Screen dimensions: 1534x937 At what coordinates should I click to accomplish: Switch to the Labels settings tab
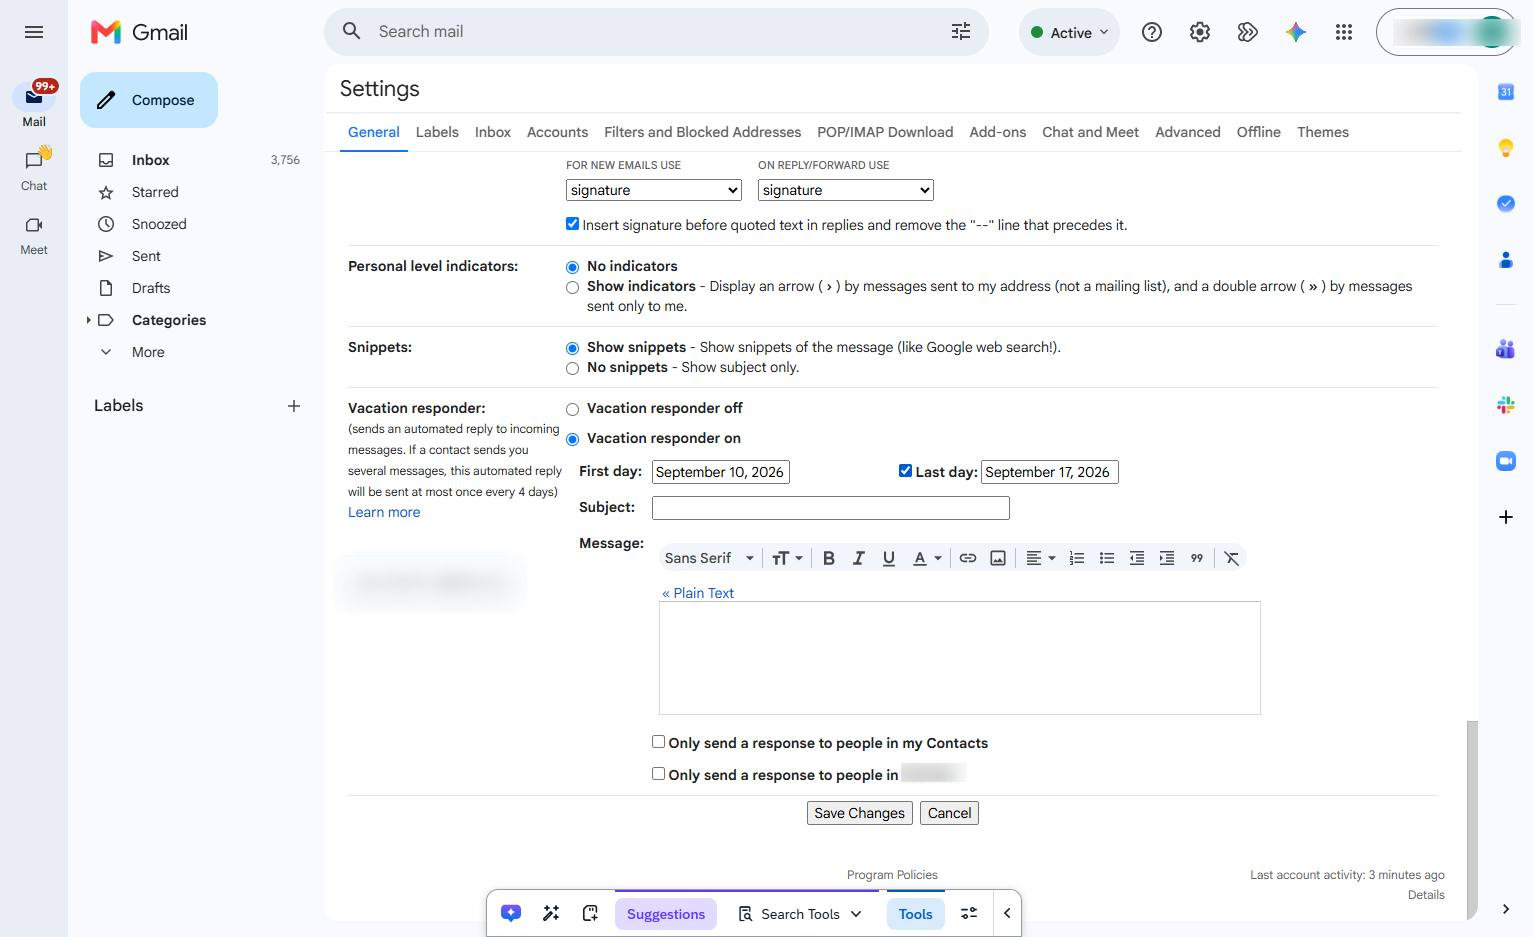(437, 132)
